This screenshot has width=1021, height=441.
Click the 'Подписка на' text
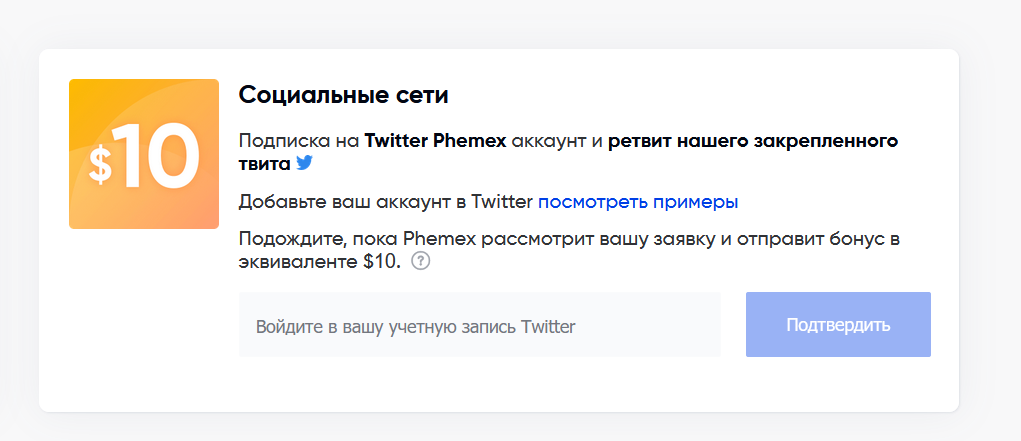click(x=299, y=140)
